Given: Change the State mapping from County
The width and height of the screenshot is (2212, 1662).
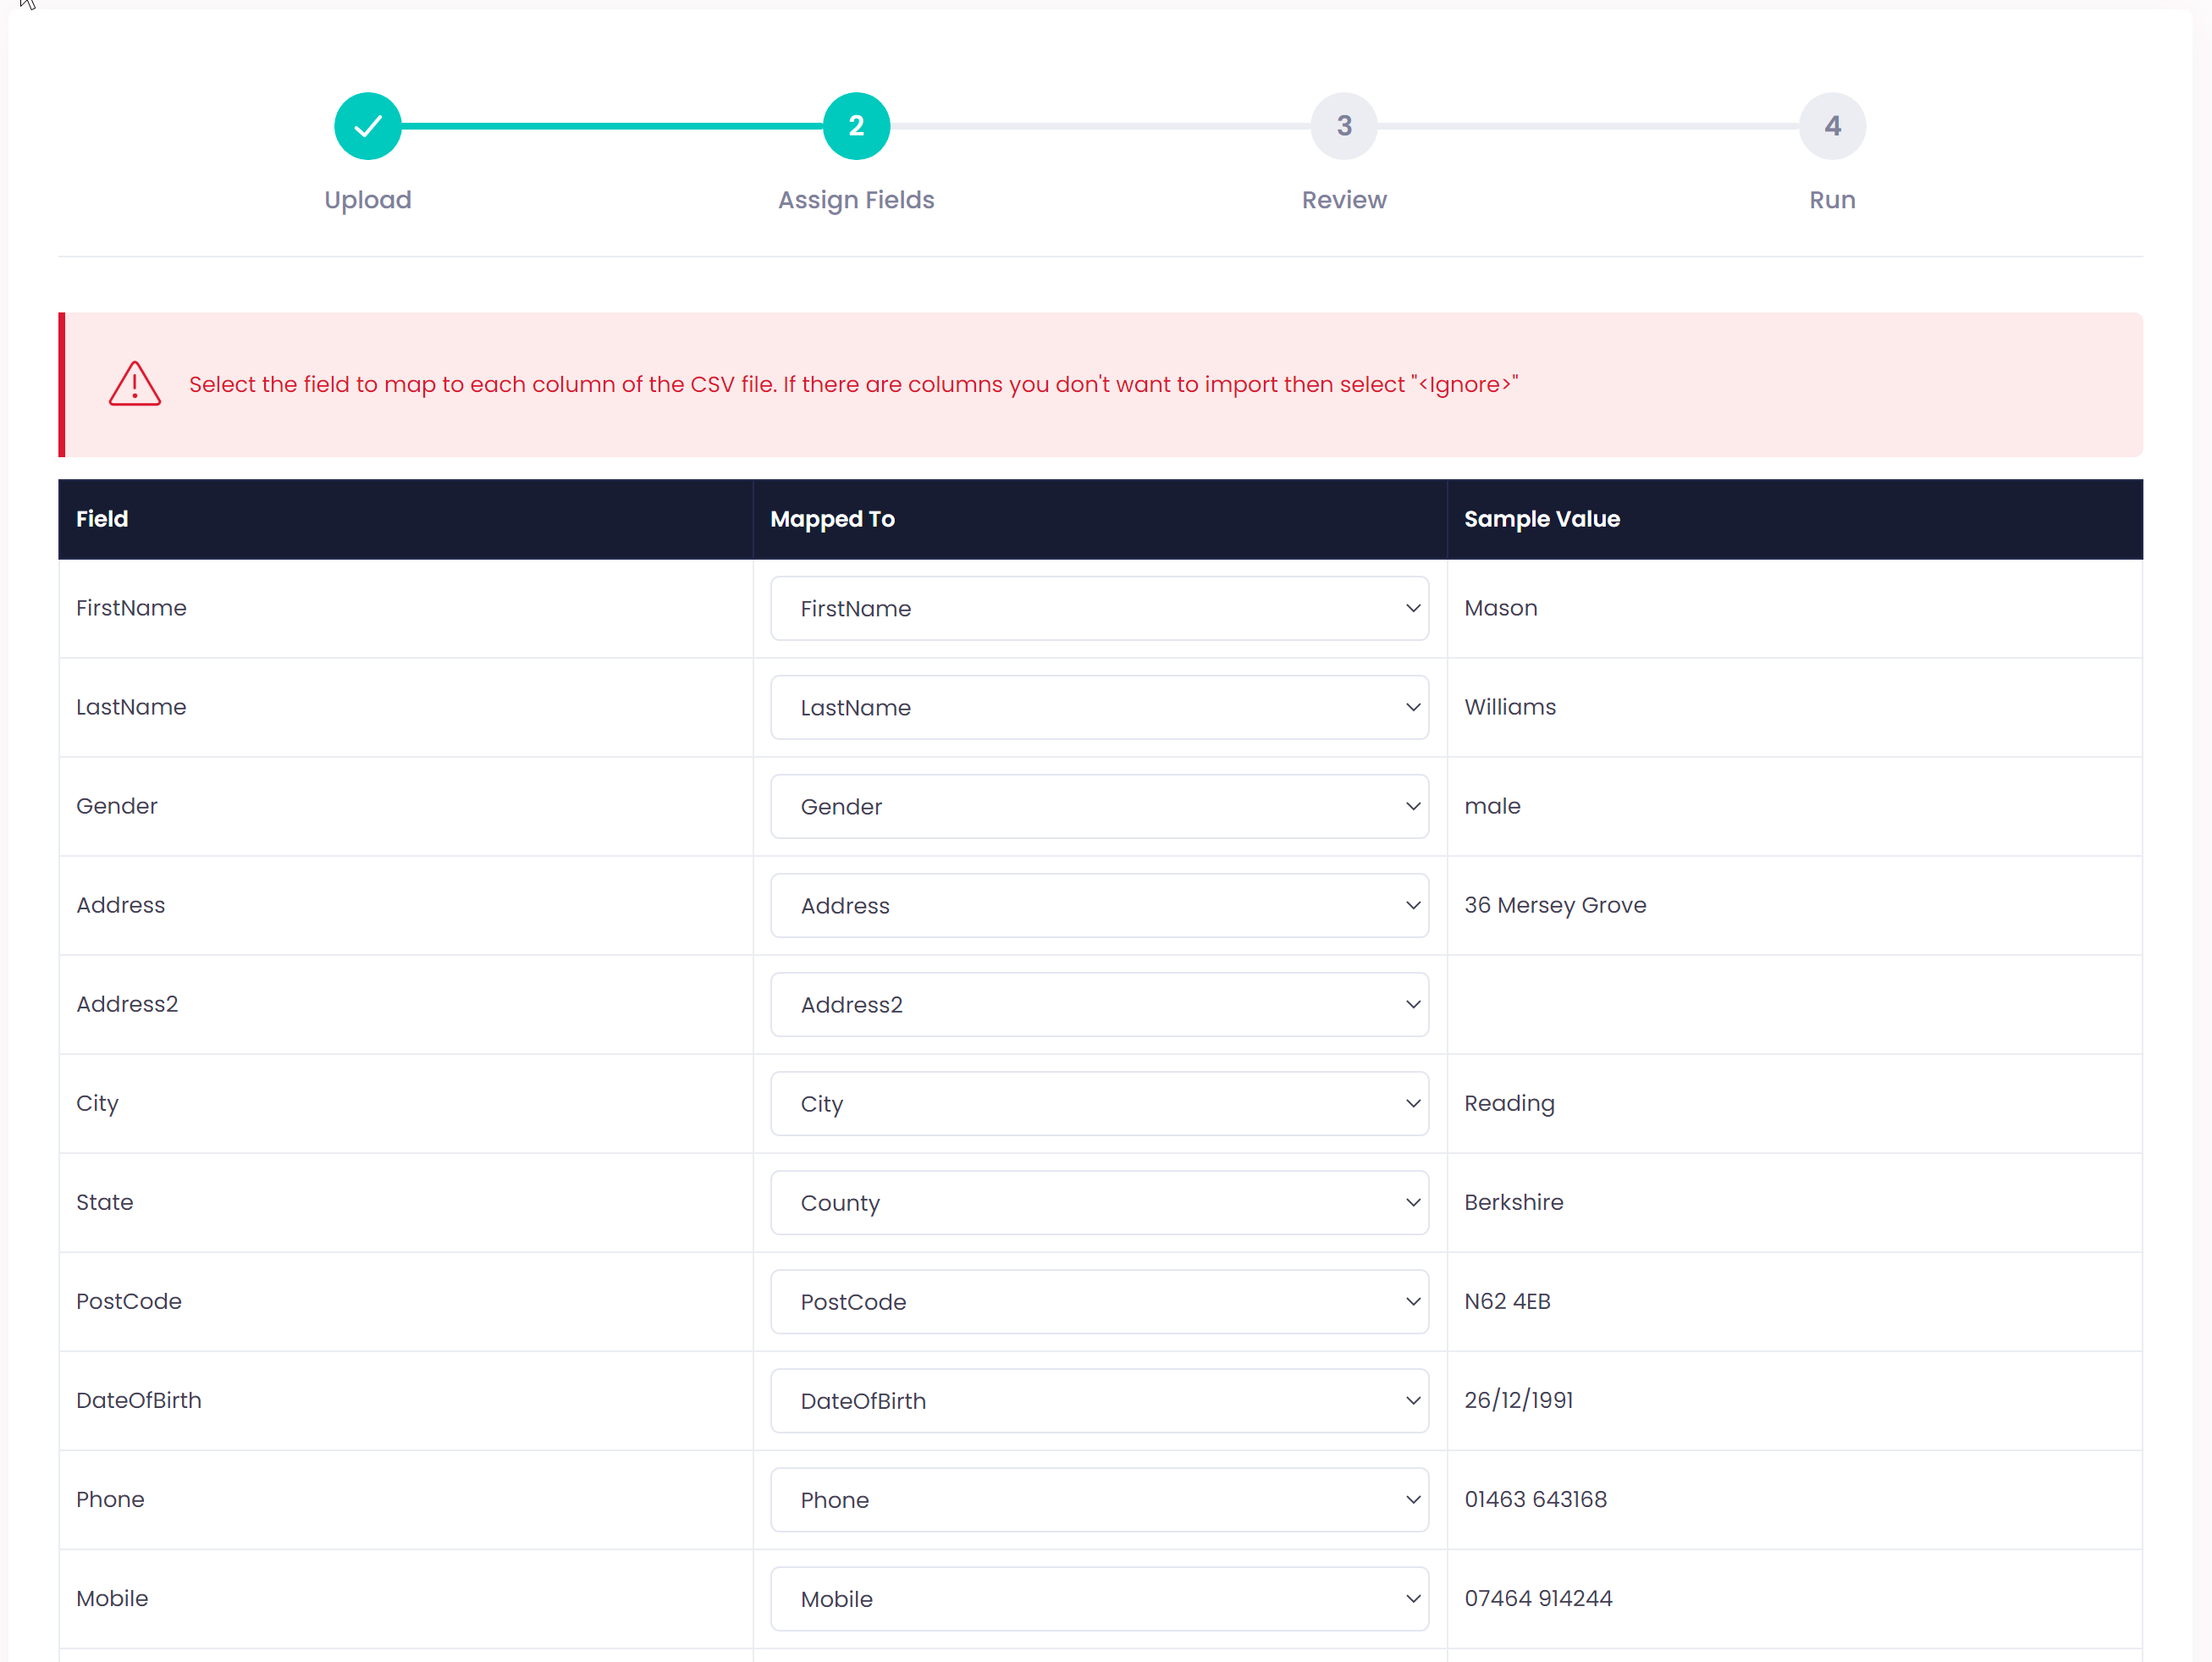Looking at the screenshot, I should pos(1098,1202).
